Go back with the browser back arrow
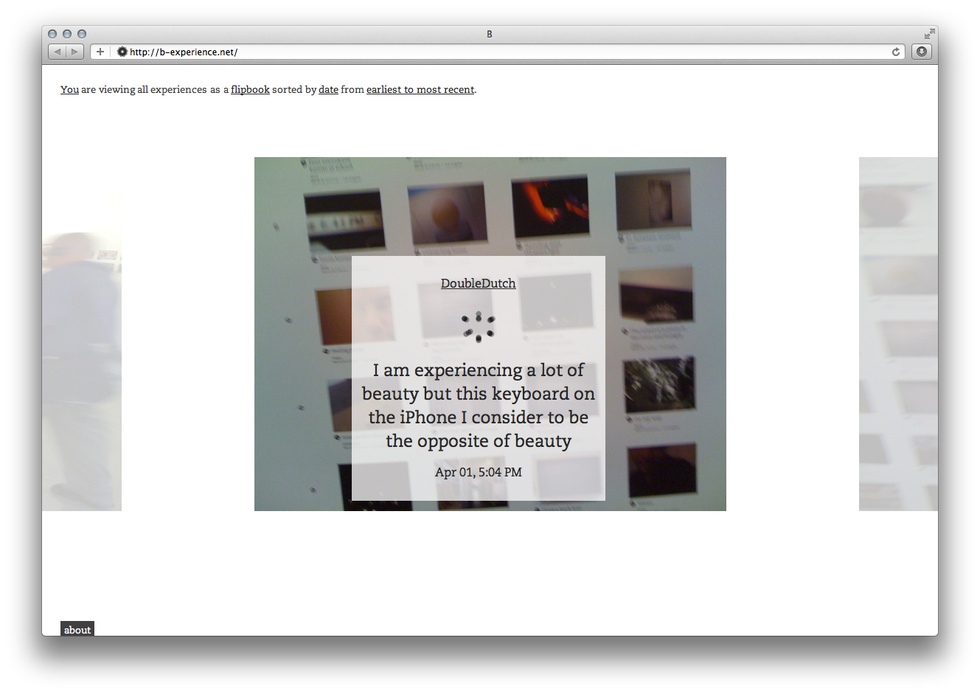980x694 pixels. tap(58, 52)
